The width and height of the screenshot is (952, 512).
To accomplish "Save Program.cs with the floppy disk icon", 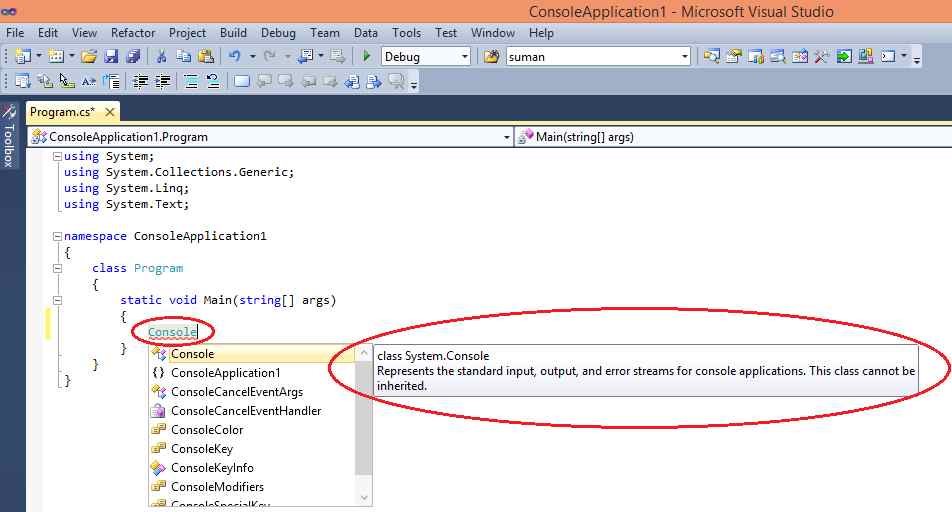I will (111, 56).
